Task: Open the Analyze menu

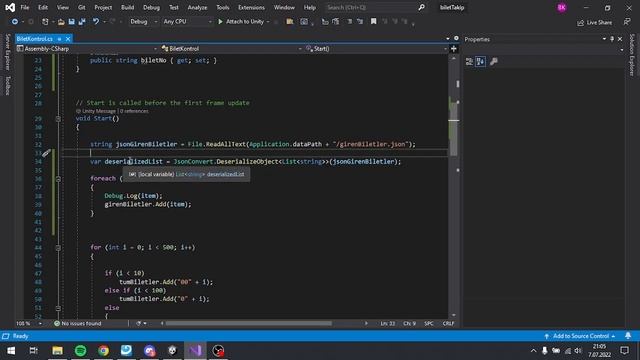Action: (197, 7)
